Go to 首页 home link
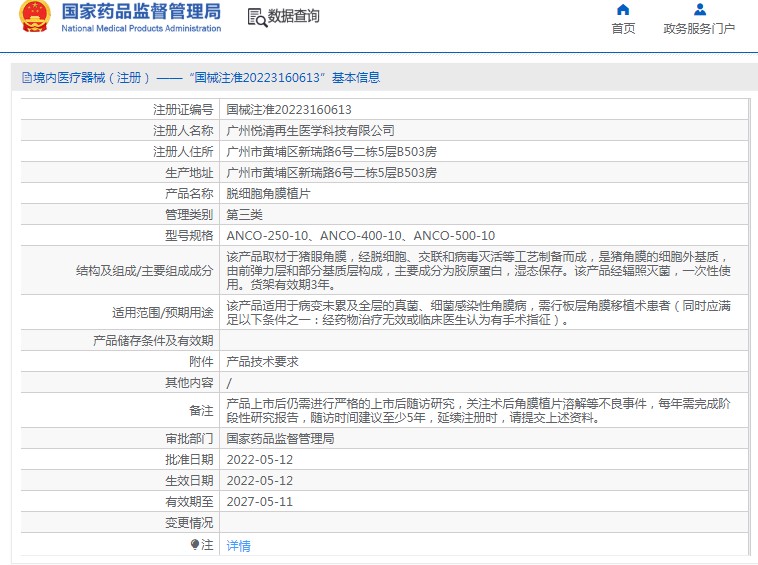Image resolution: width=758 pixels, height=565 pixels. (x=623, y=29)
